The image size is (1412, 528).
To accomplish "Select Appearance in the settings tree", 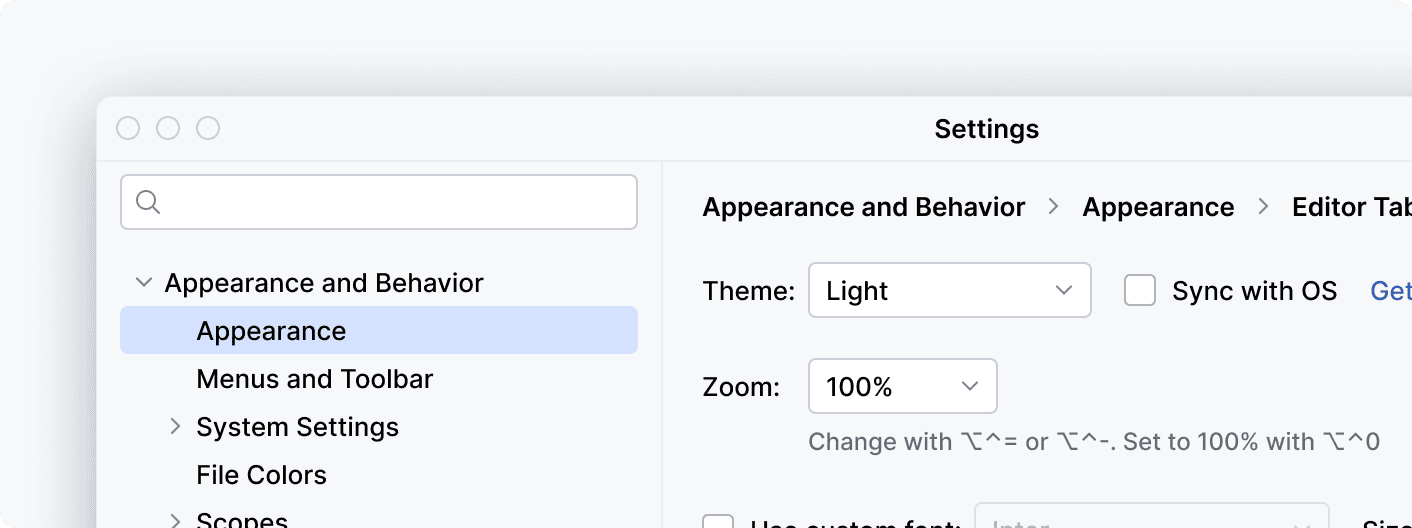I will 271,331.
